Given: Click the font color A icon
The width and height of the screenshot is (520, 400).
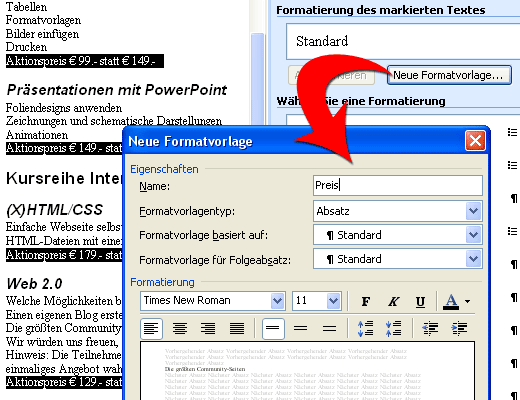Looking at the screenshot, I should click(x=451, y=301).
